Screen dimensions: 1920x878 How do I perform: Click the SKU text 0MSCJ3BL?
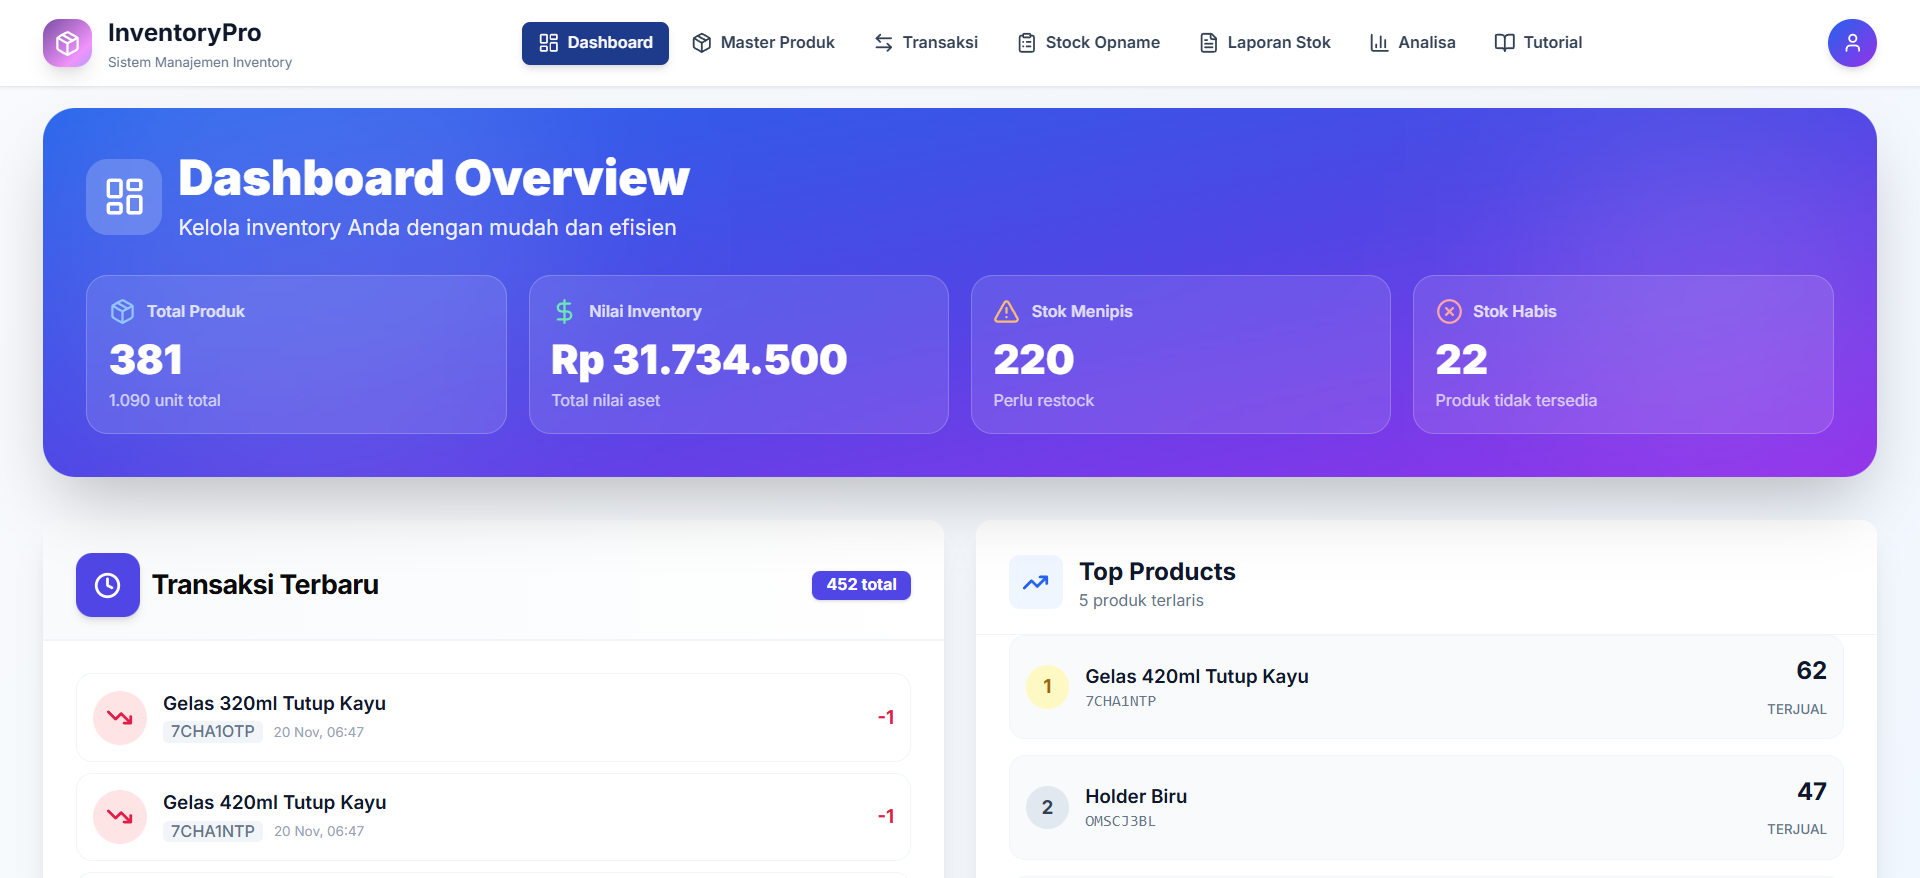point(1120,821)
